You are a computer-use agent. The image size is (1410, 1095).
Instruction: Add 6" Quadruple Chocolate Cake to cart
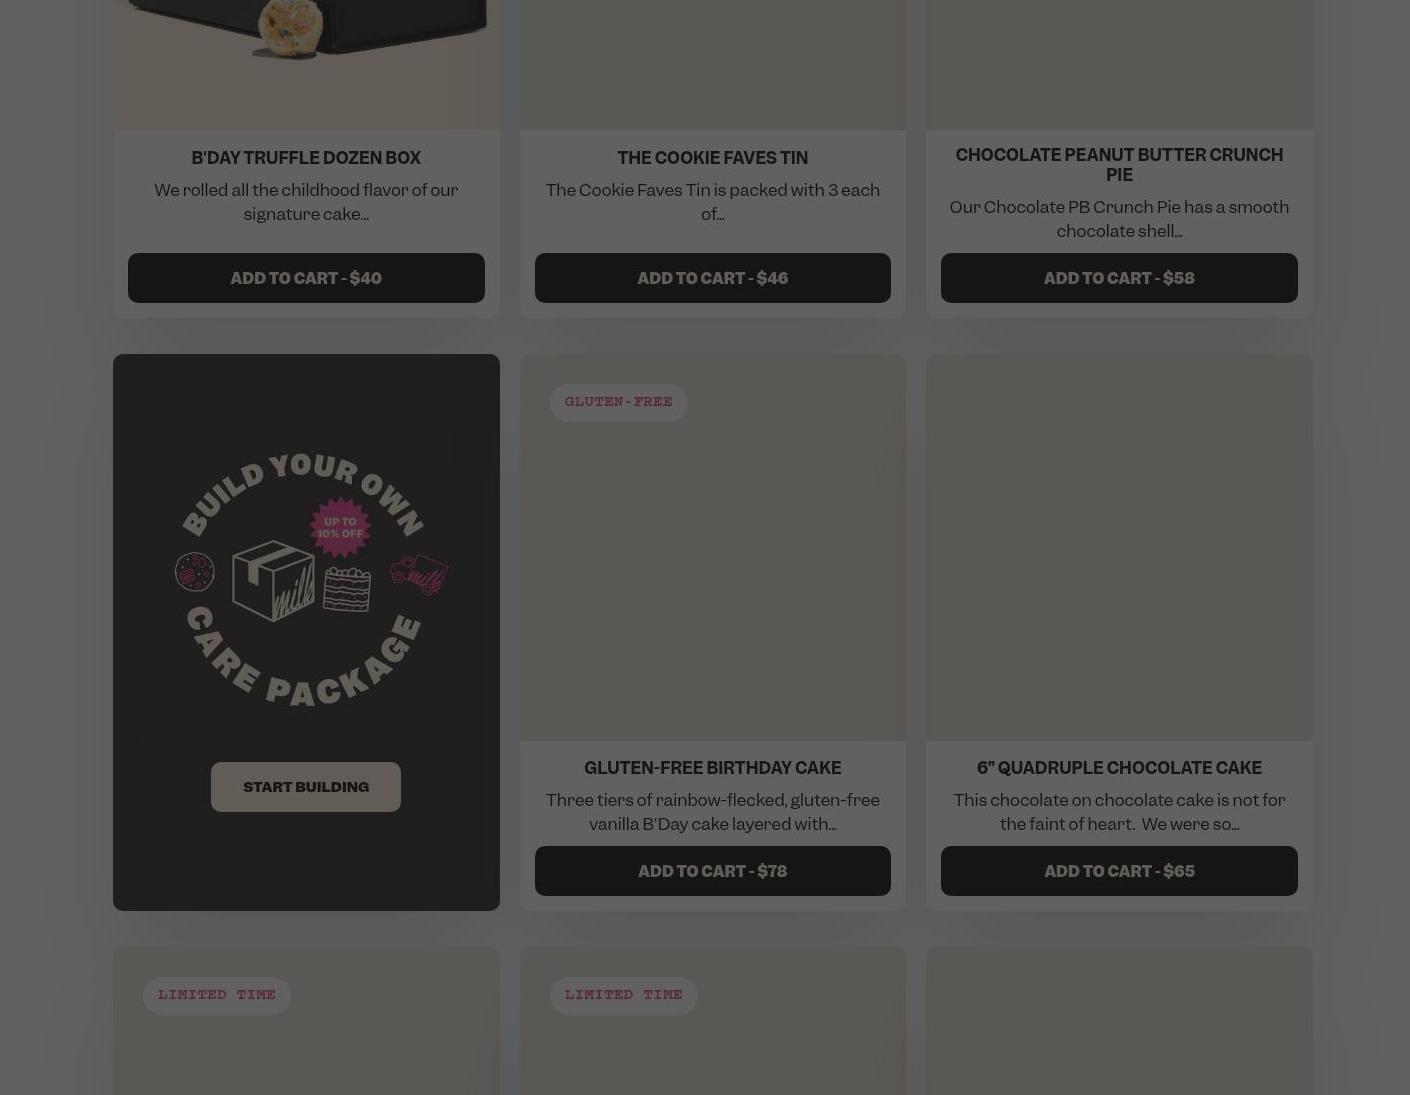1119,871
